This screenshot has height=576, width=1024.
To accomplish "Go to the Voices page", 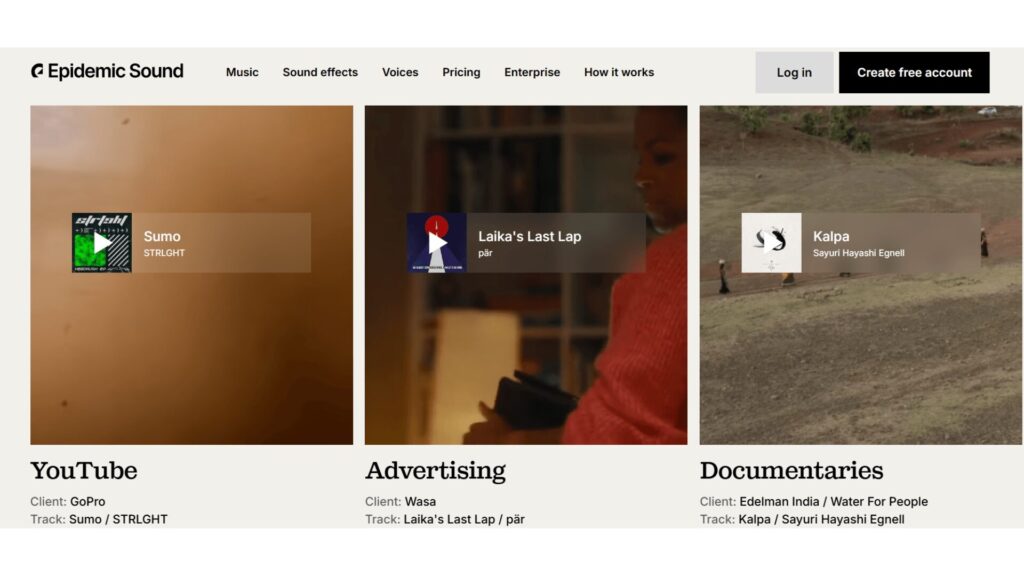I will [x=400, y=72].
